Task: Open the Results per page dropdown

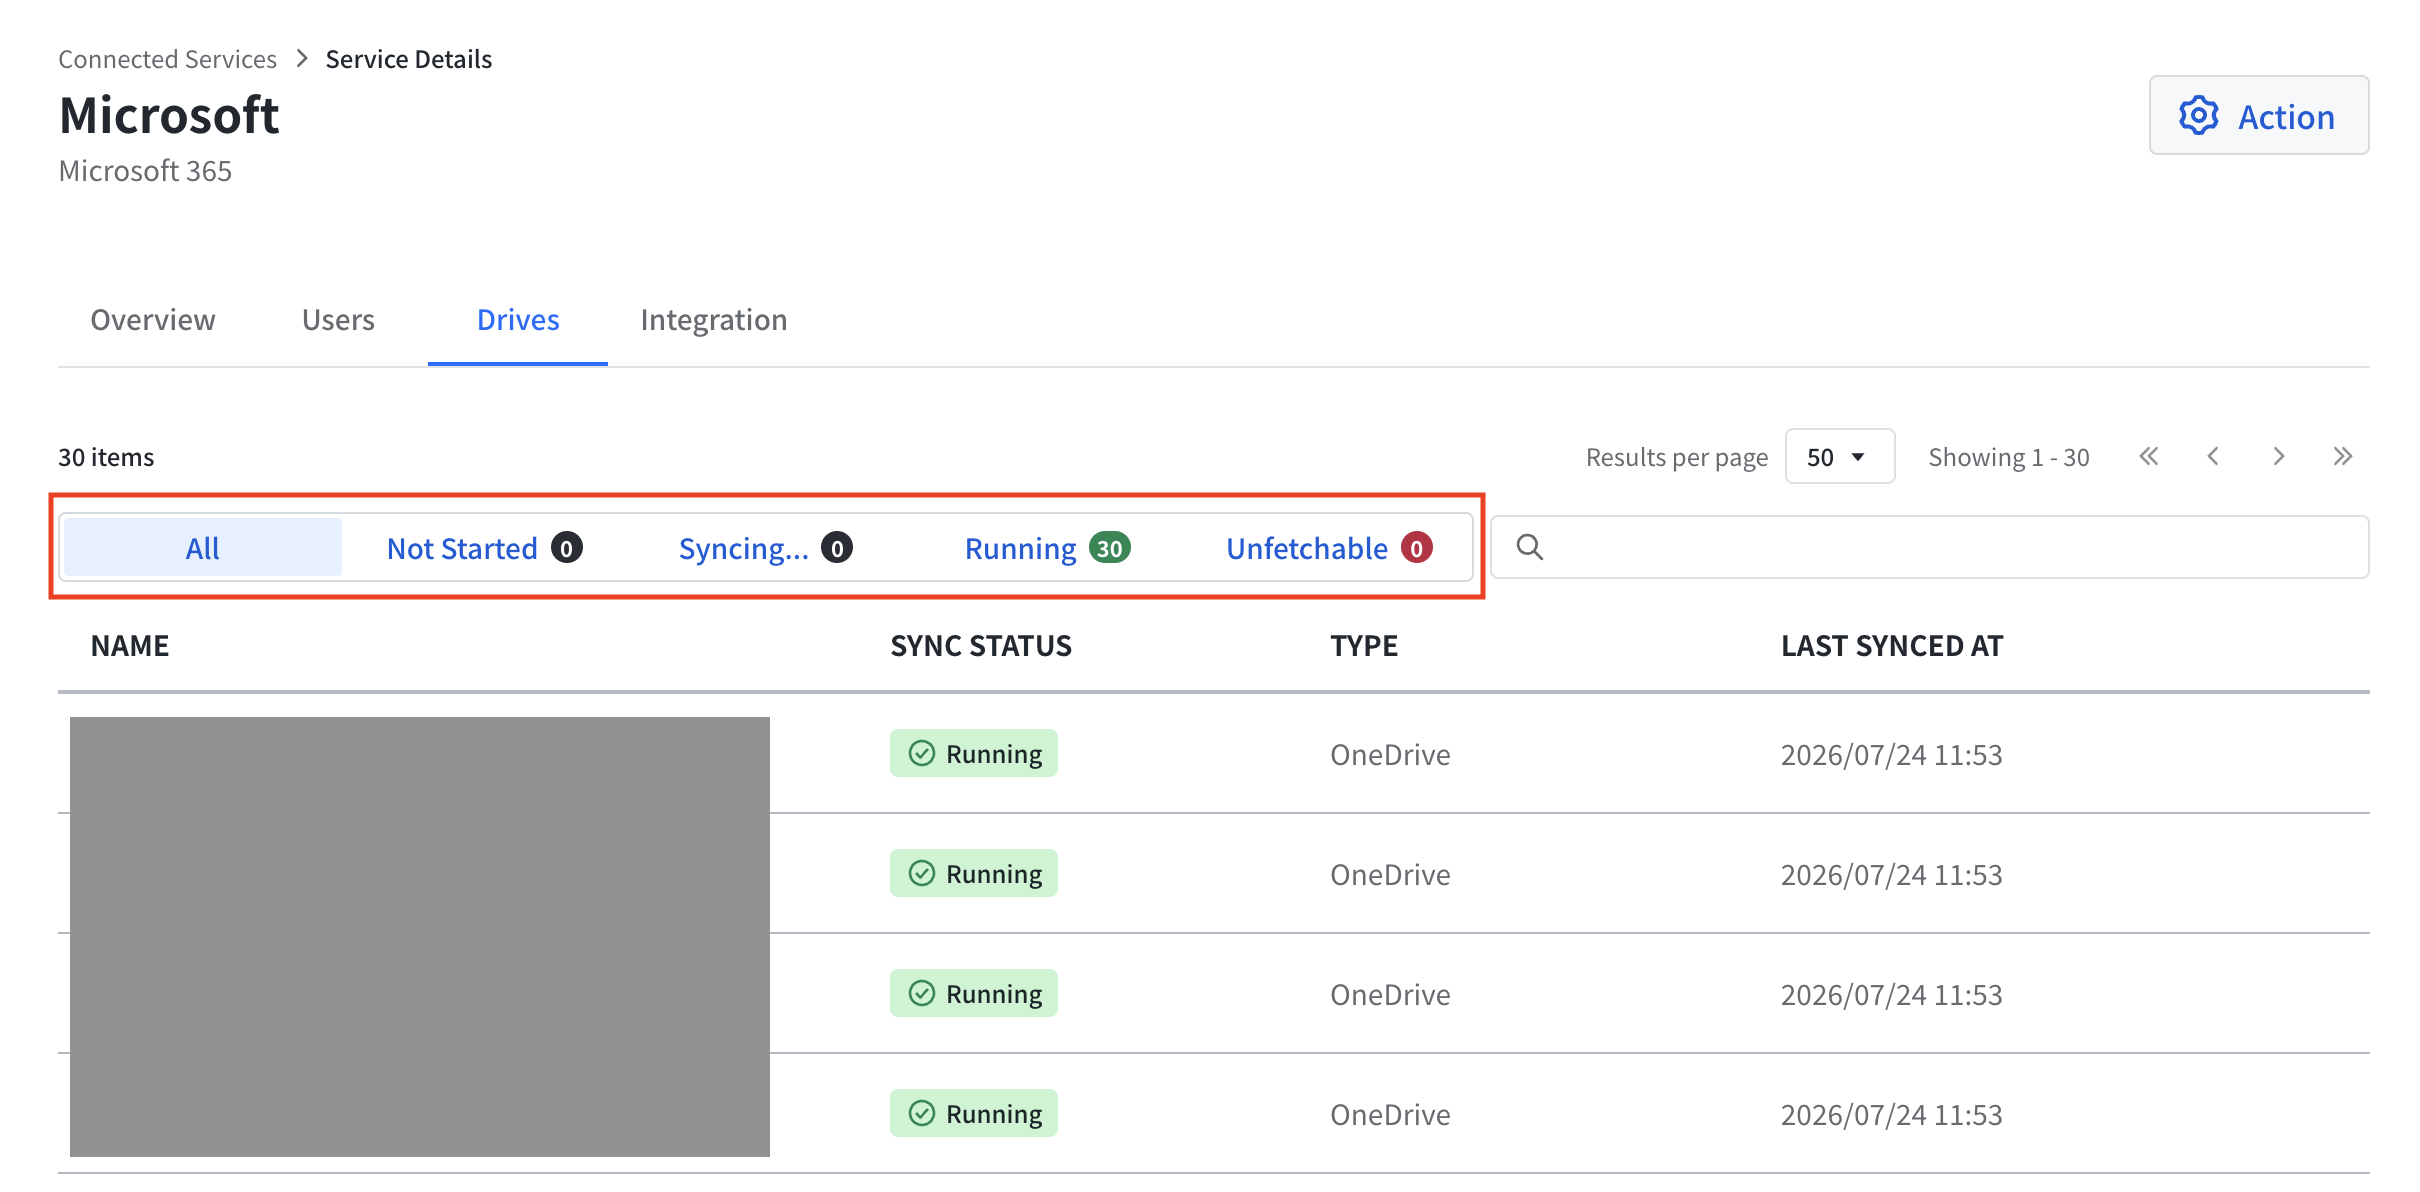Action: 1839,457
